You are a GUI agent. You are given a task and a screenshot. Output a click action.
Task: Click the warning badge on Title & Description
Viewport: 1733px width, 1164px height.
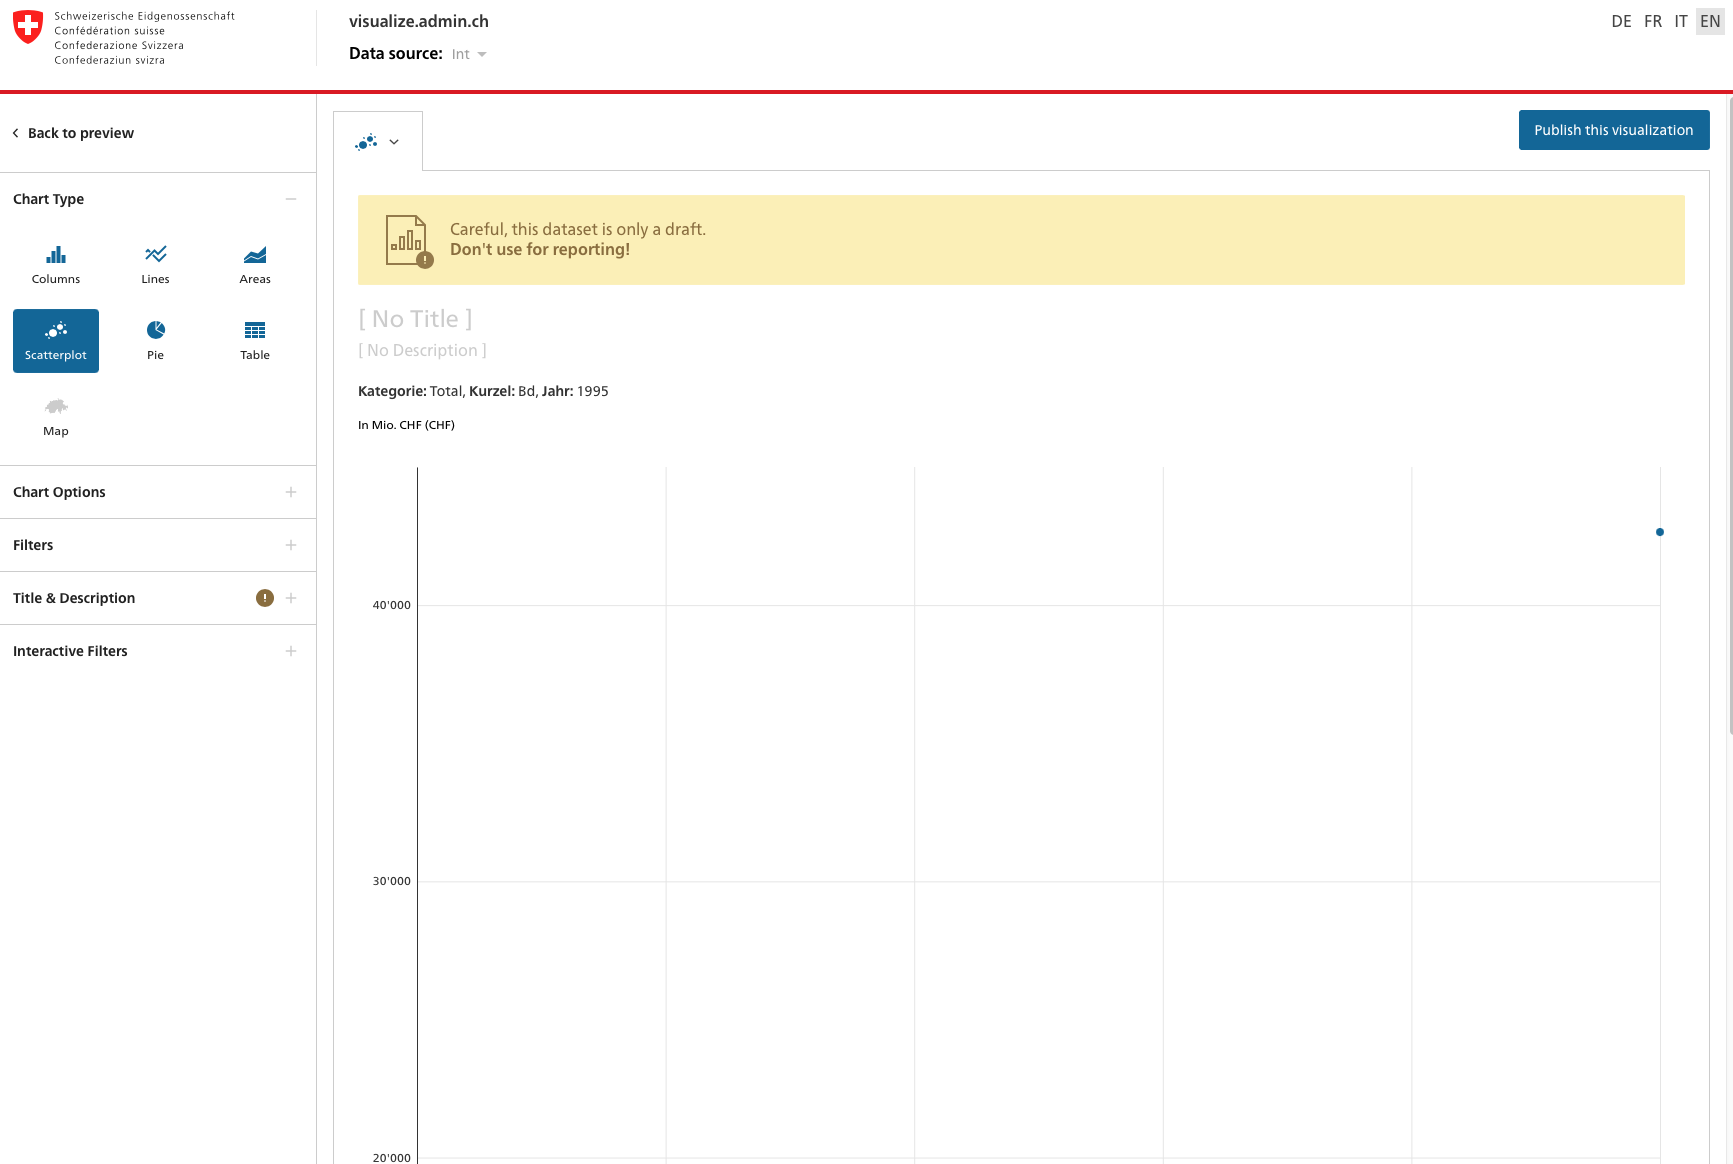tap(265, 597)
